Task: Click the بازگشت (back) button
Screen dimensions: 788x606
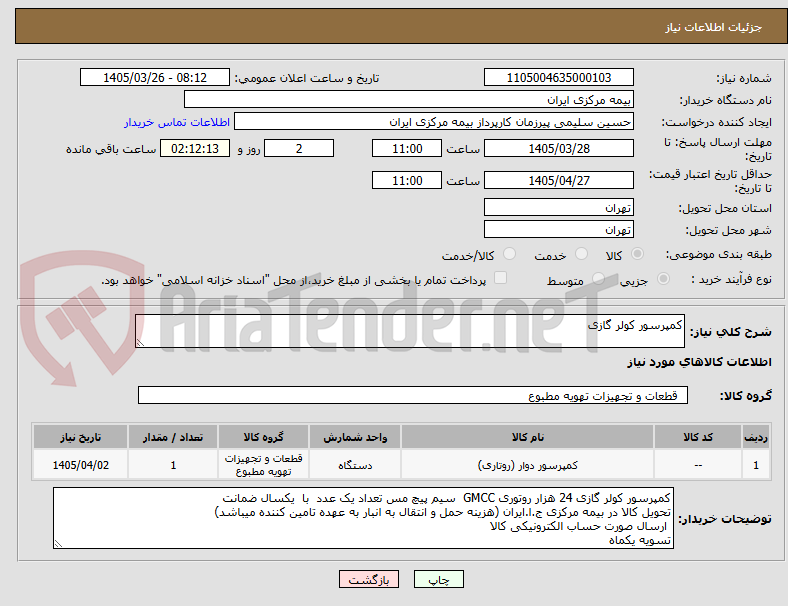Action: [369, 579]
